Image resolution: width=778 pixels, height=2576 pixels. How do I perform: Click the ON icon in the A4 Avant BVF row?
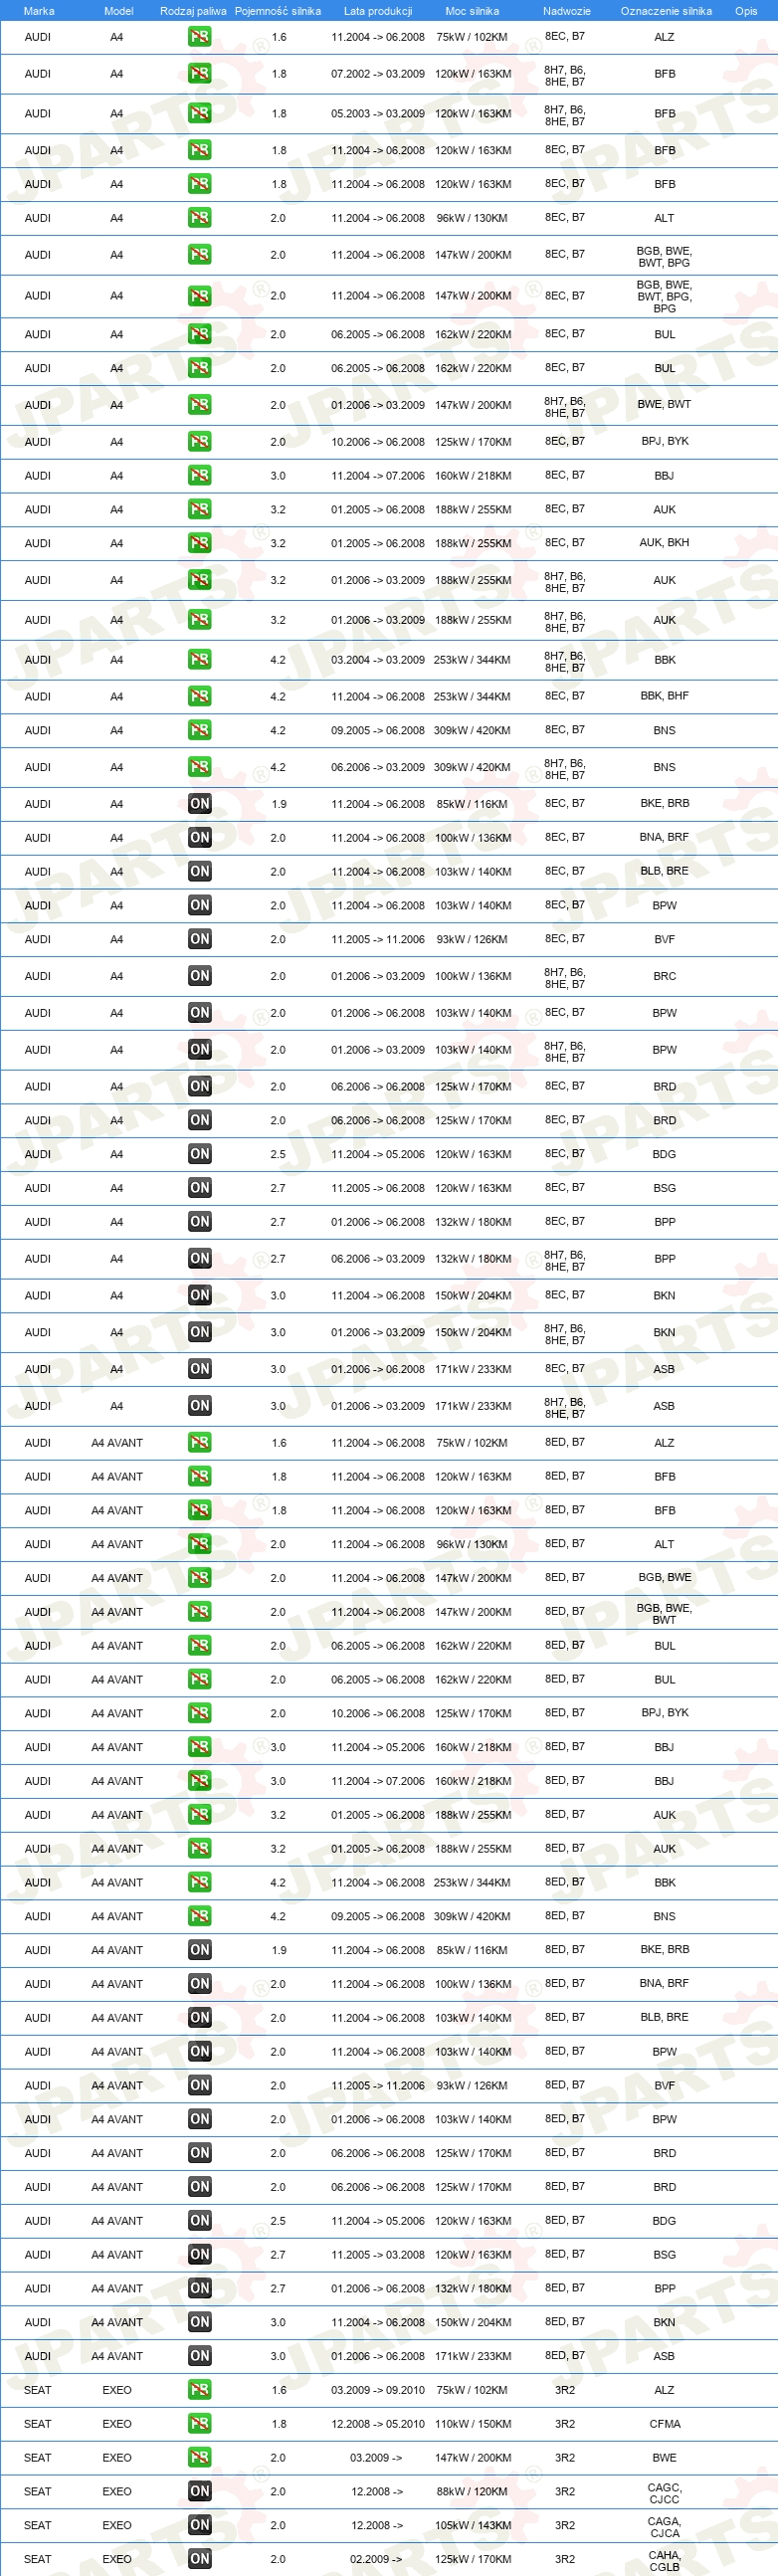coord(199,2085)
